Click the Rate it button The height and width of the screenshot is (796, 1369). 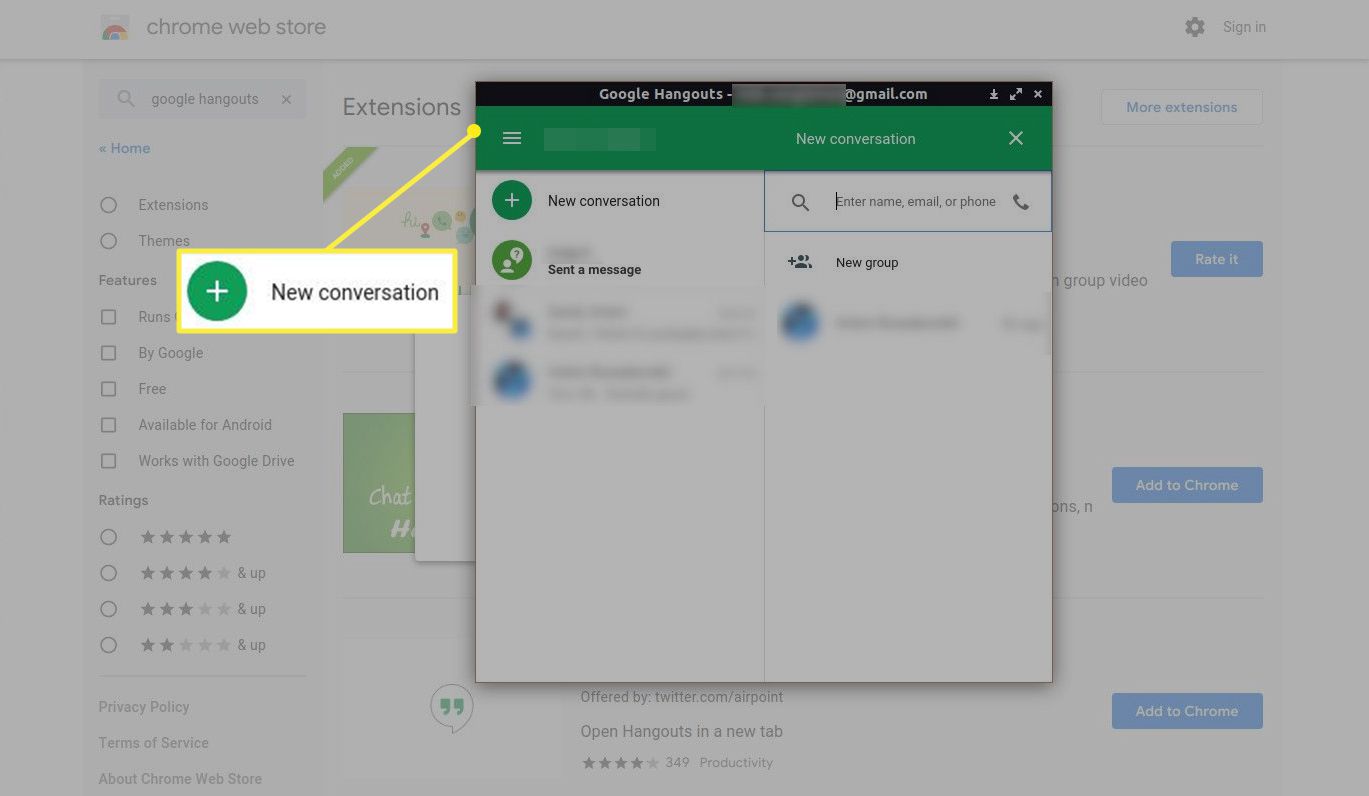pos(1216,259)
